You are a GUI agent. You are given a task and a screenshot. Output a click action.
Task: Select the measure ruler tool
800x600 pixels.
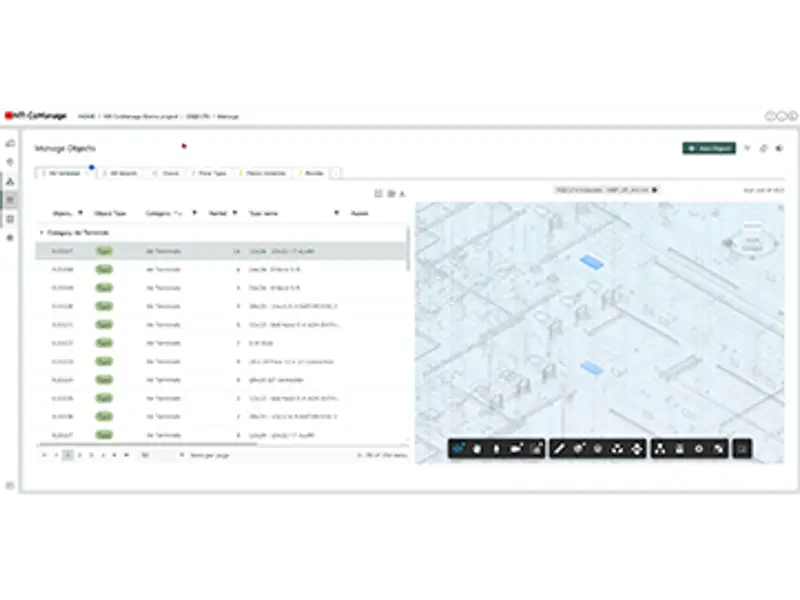(559, 449)
